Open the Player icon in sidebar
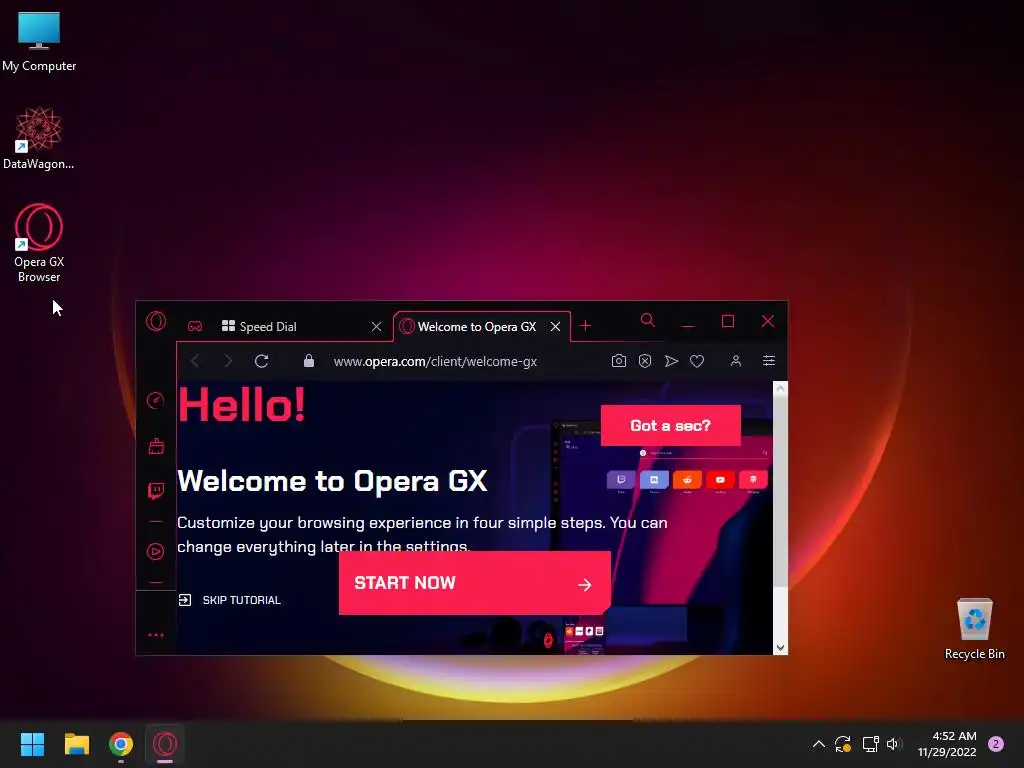 pyautogui.click(x=155, y=552)
